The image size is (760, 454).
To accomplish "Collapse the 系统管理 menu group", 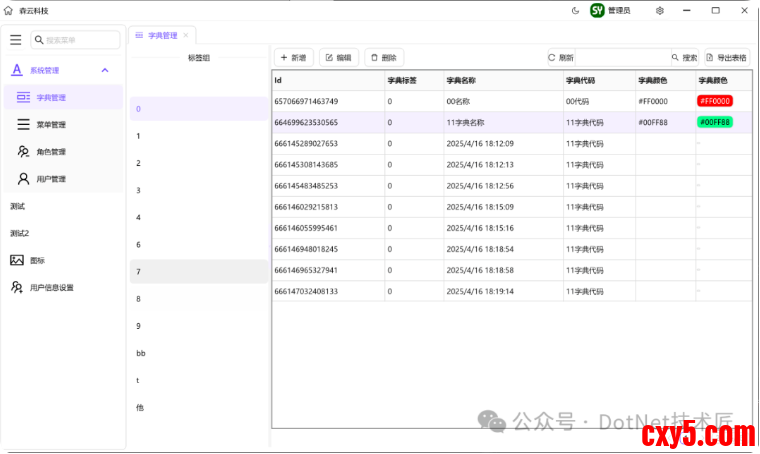I will click(105, 70).
